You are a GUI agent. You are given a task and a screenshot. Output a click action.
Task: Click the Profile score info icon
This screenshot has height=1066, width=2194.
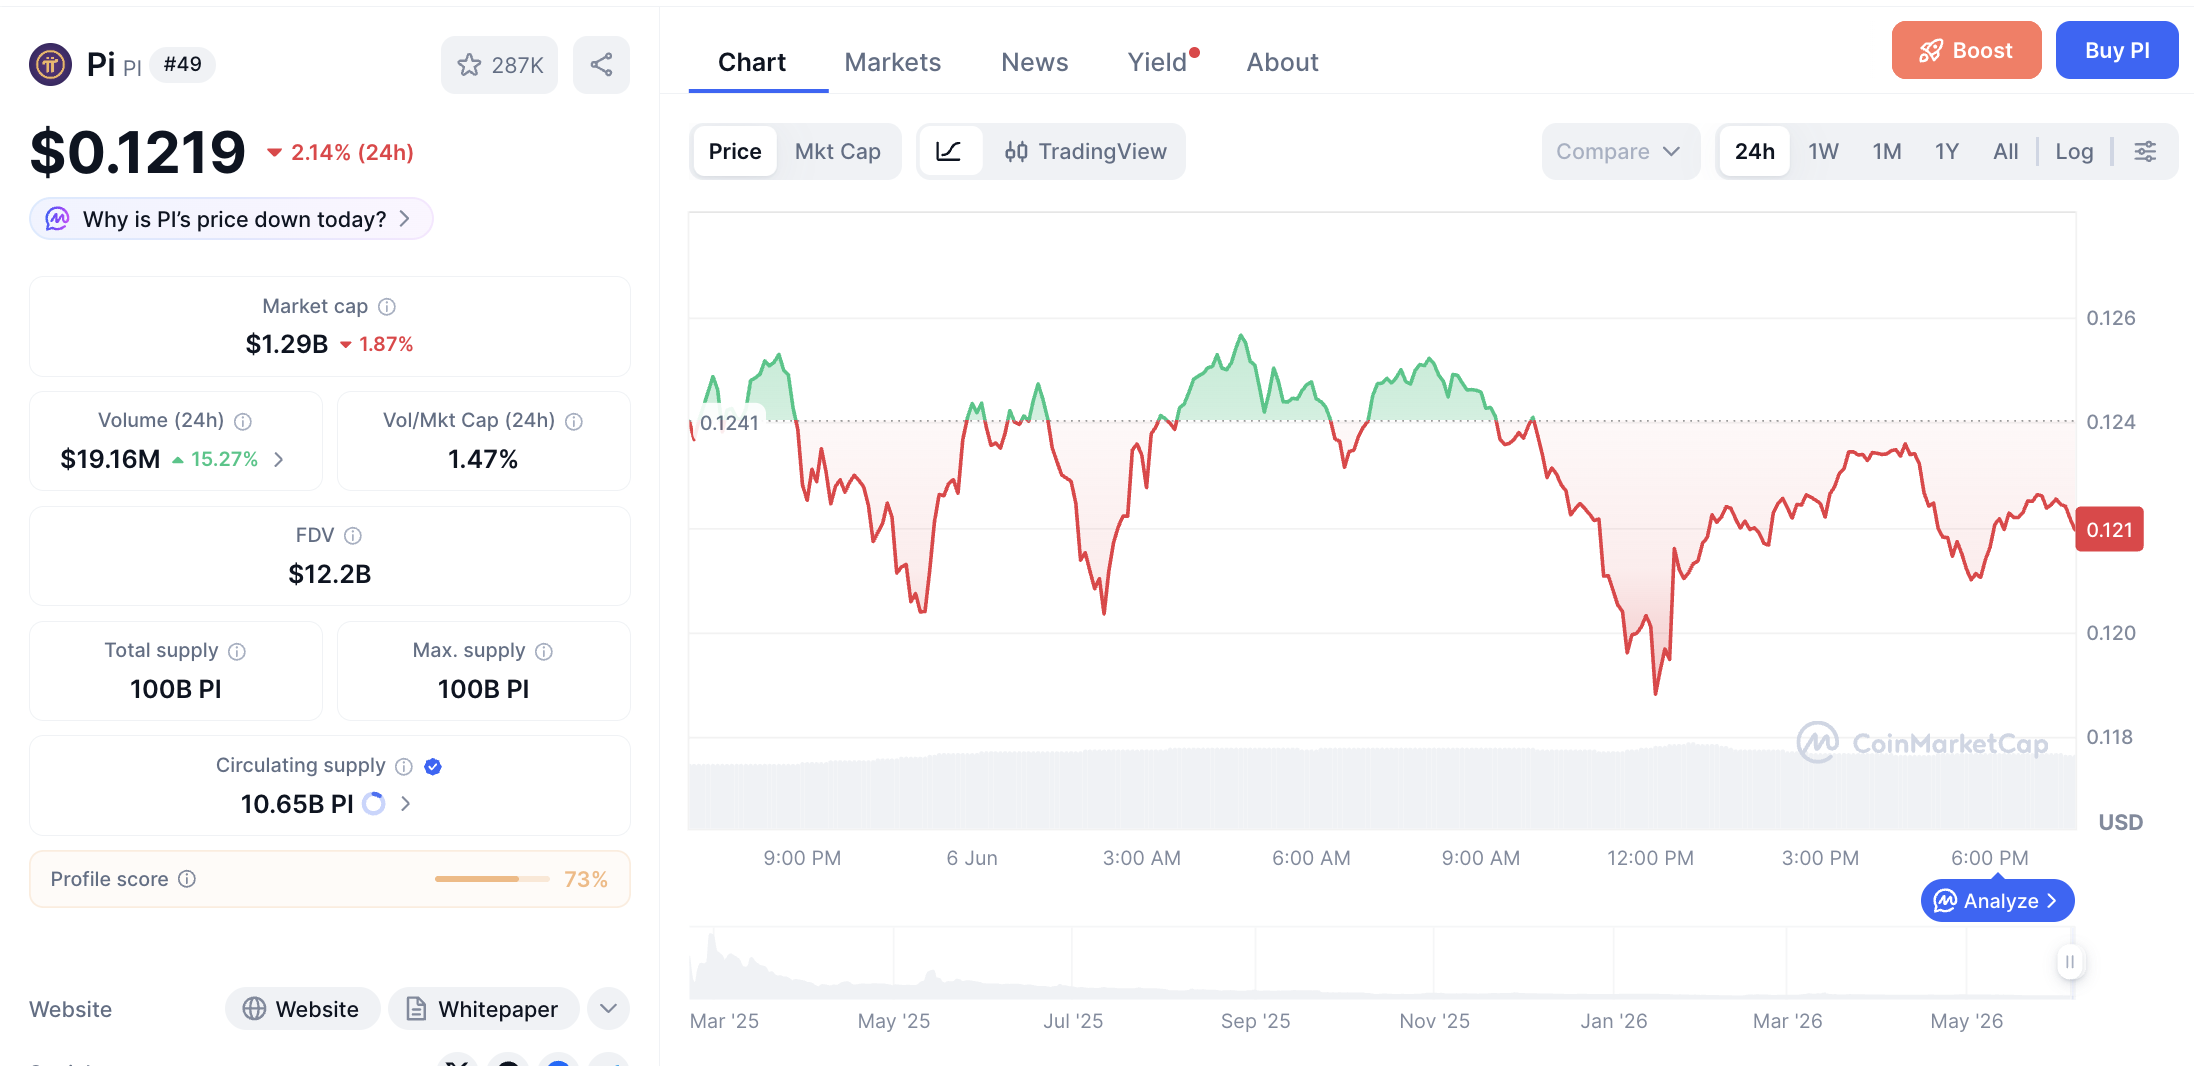click(x=187, y=879)
